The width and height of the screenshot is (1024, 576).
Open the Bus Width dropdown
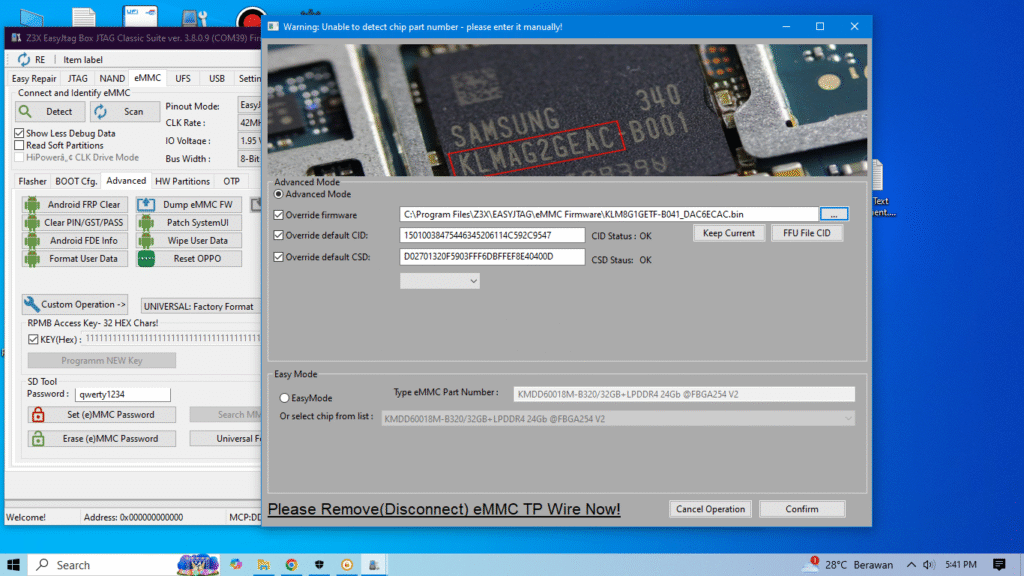tap(249, 159)
